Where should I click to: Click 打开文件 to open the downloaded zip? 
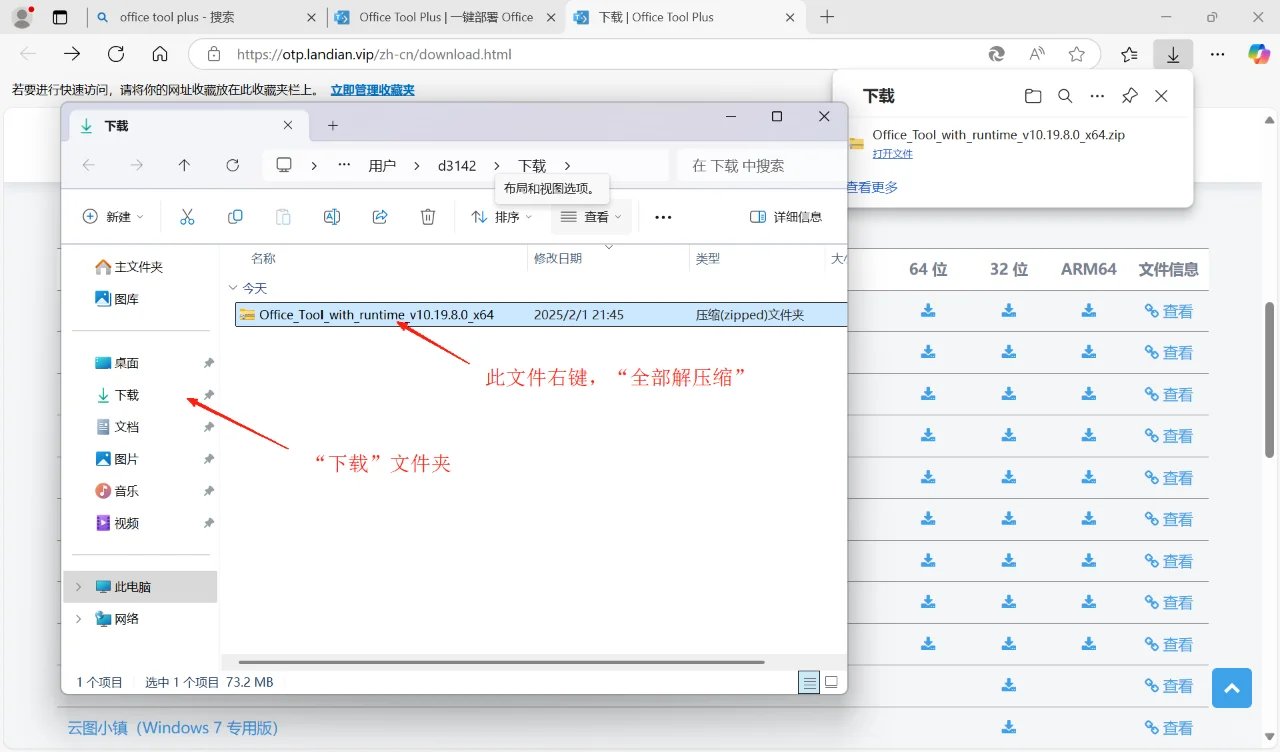pyautogui.click(x=892, y=153)
